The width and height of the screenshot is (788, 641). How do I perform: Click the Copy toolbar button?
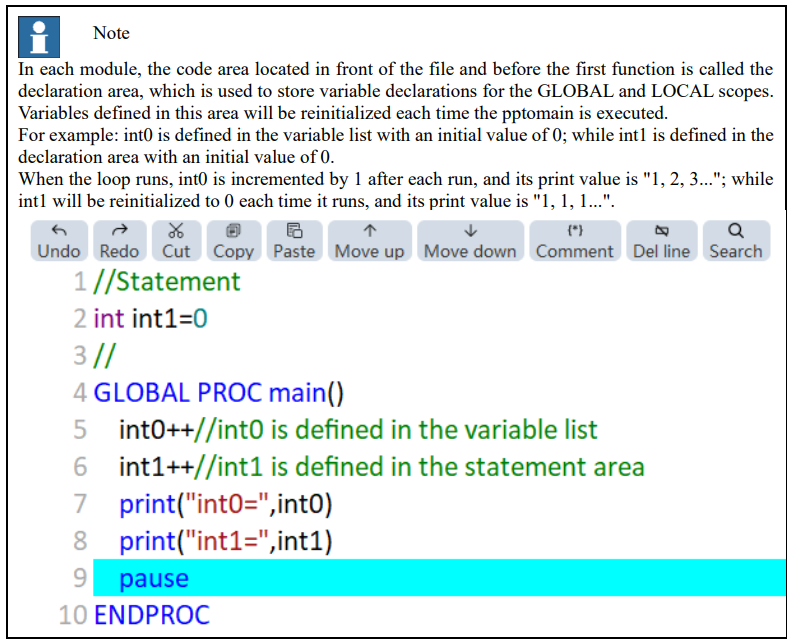[x=234, y=241]
